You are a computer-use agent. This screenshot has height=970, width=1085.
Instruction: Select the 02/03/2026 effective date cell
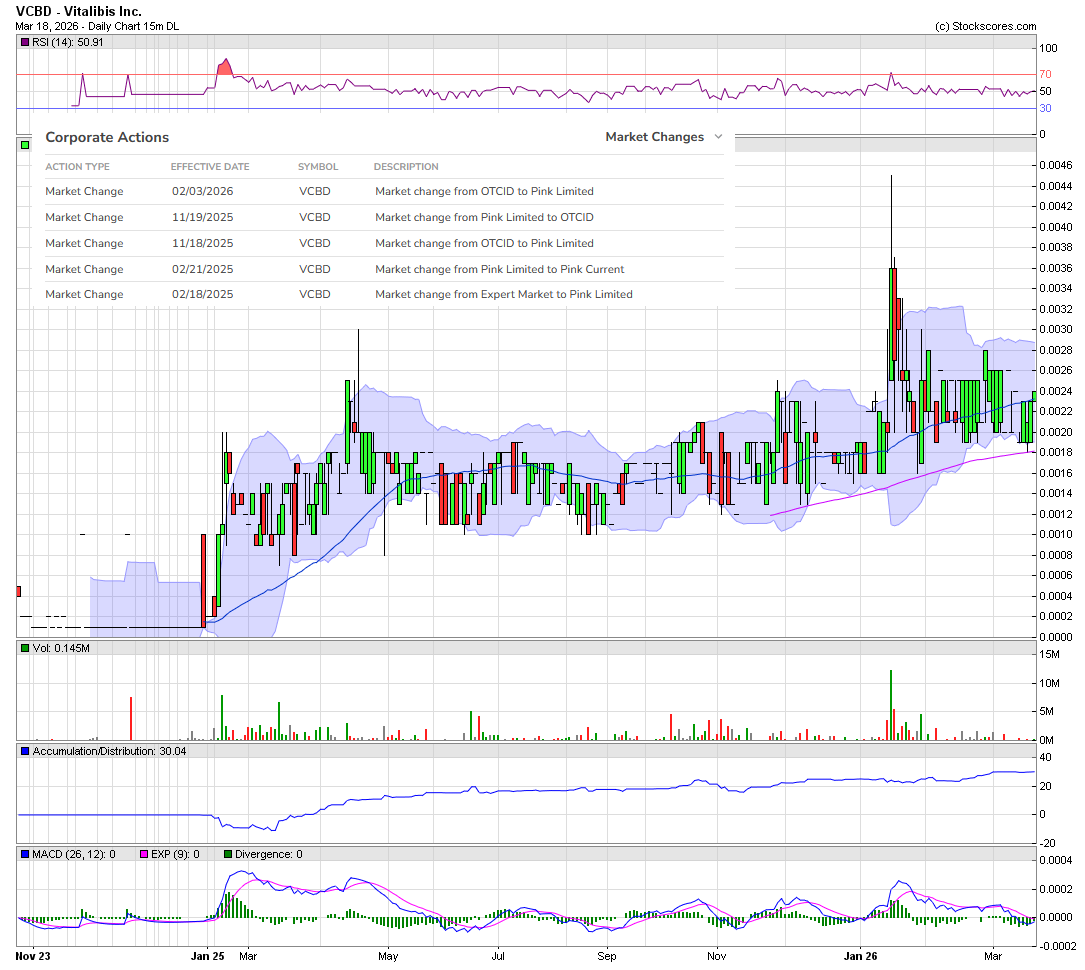pyautogui.click(x=203, y=192)
